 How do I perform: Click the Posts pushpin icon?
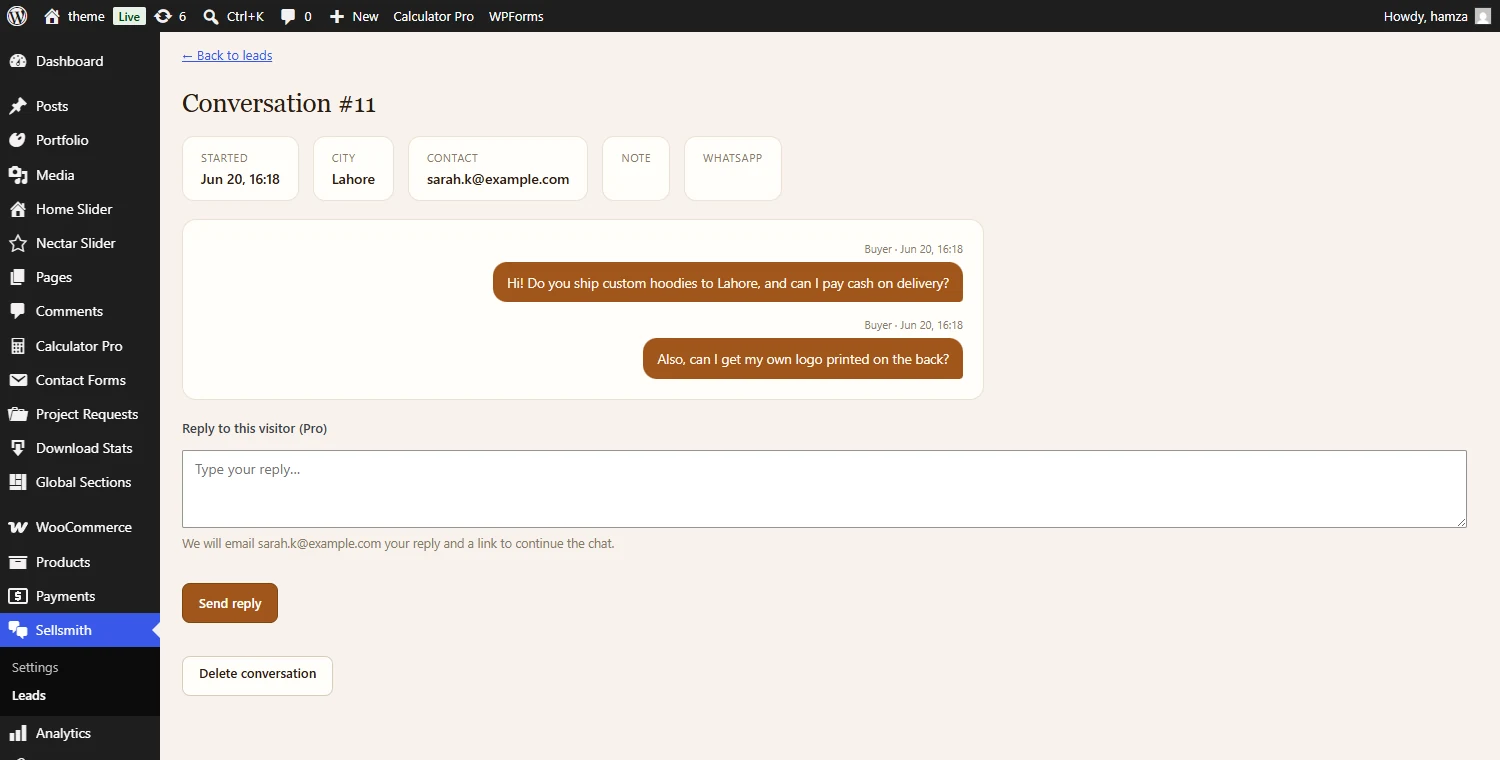pos(18,106)
